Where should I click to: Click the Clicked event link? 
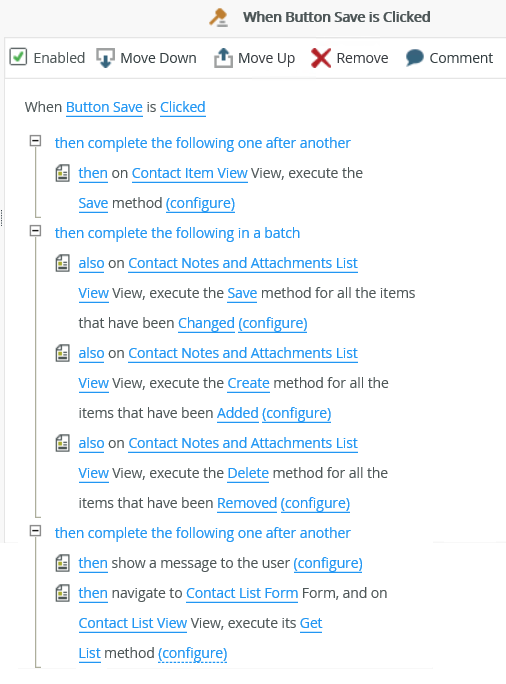point(183,107)
